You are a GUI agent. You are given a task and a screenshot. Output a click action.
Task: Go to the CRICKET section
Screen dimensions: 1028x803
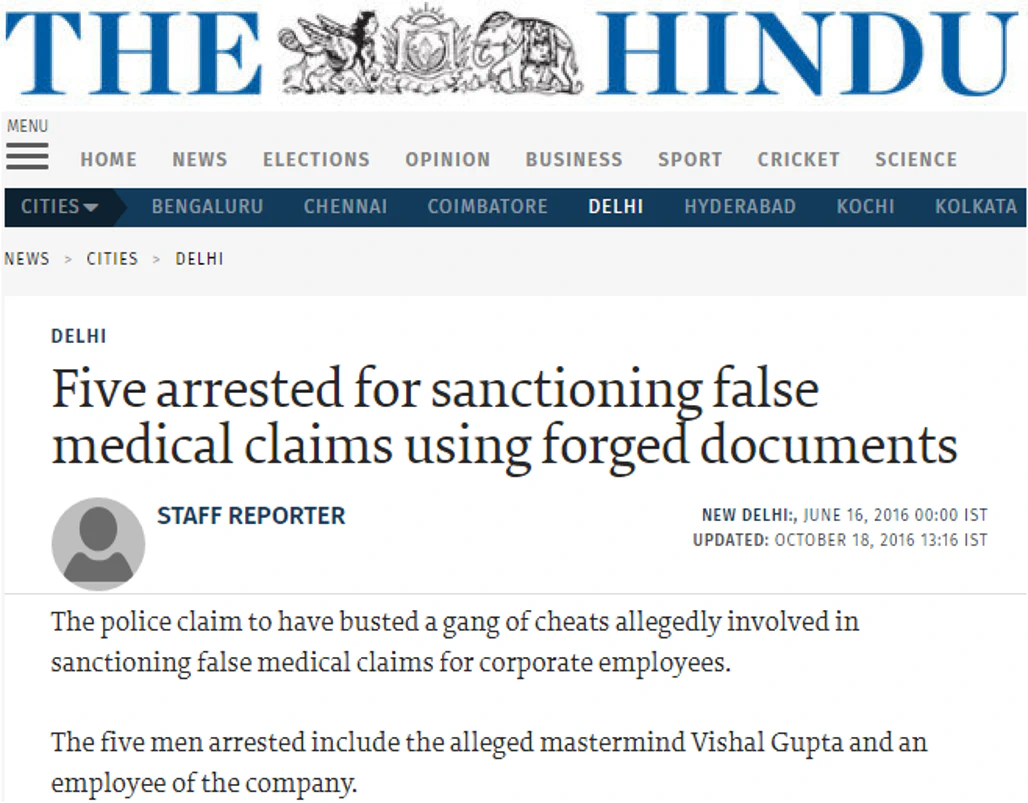point(798,158)
